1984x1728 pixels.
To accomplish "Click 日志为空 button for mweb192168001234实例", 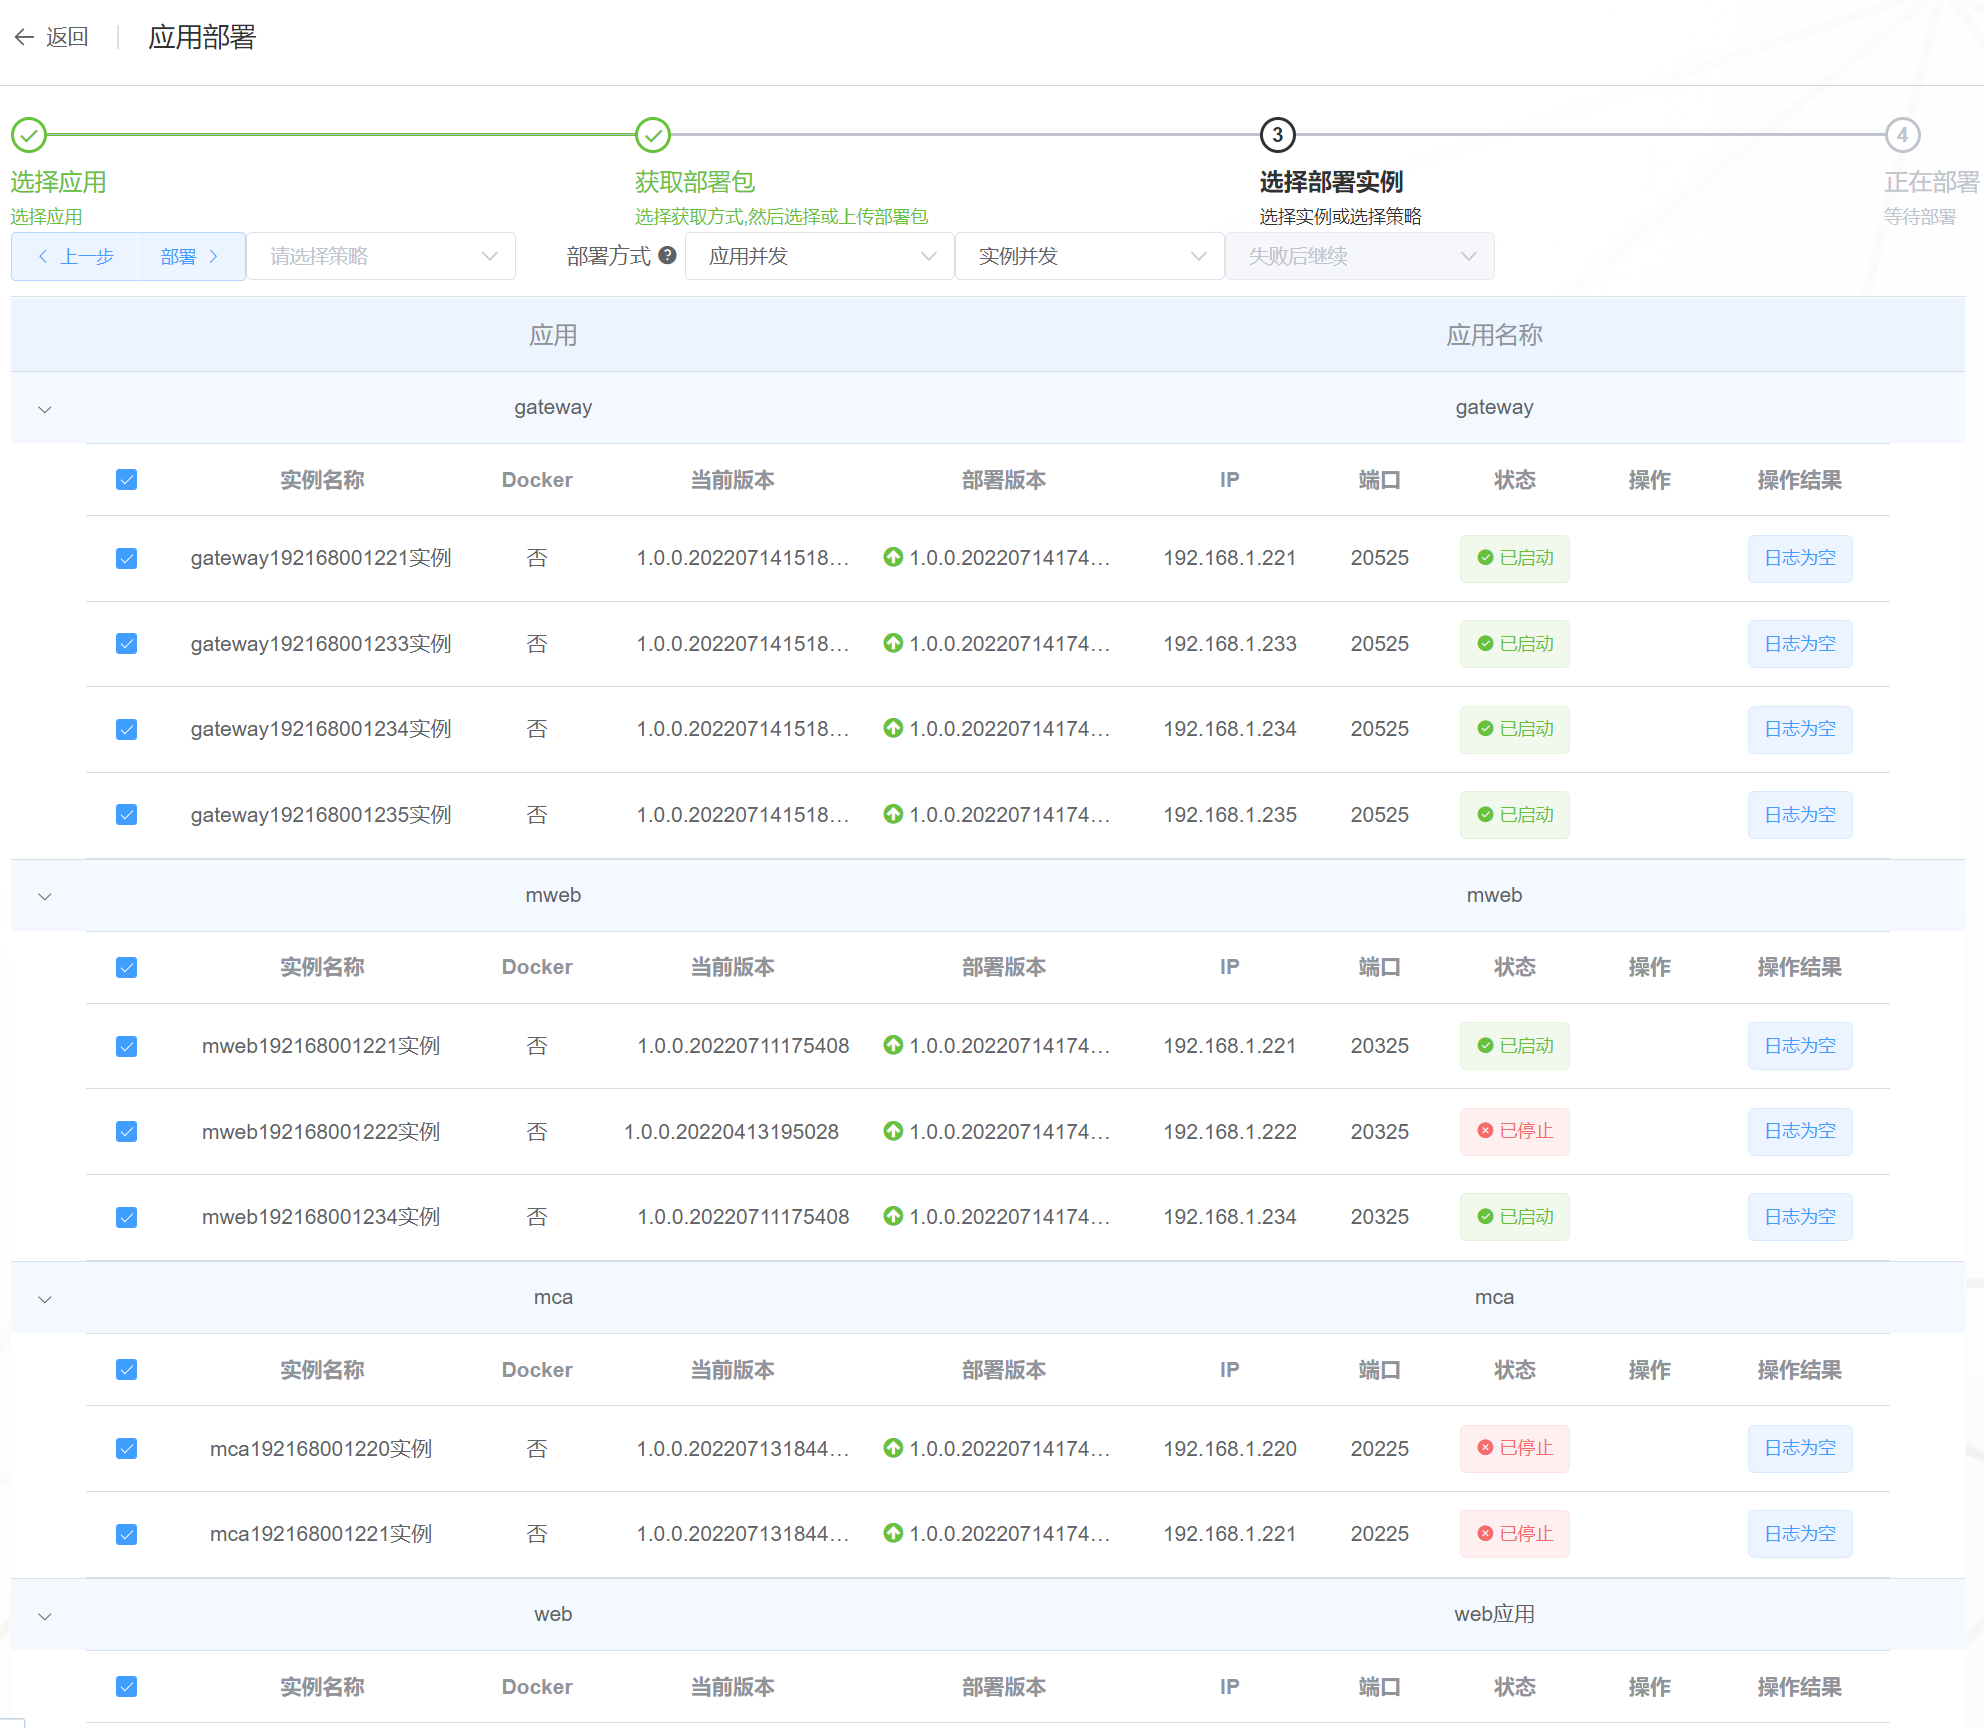I will pyautogui.click(x=1799, y=1217).
